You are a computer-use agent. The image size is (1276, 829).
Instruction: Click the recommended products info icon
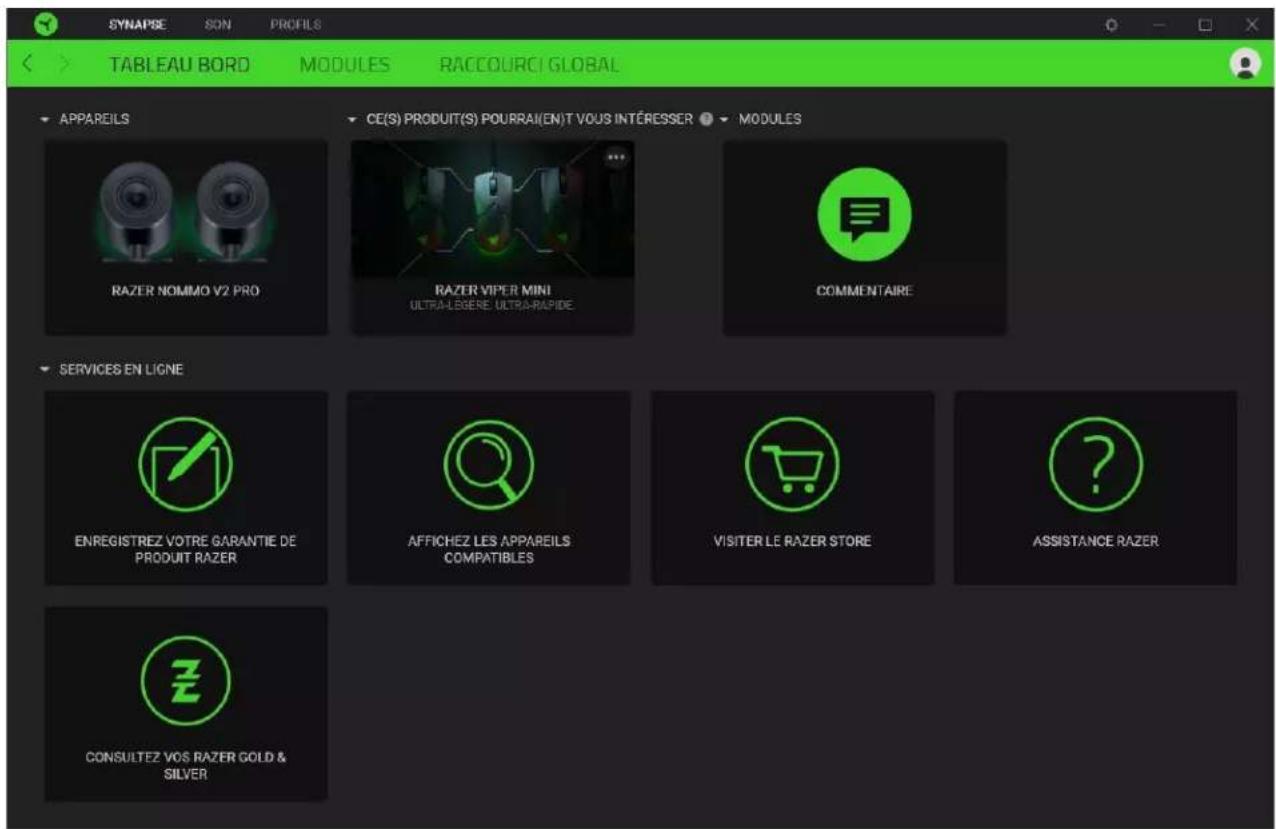click(706, 119)
